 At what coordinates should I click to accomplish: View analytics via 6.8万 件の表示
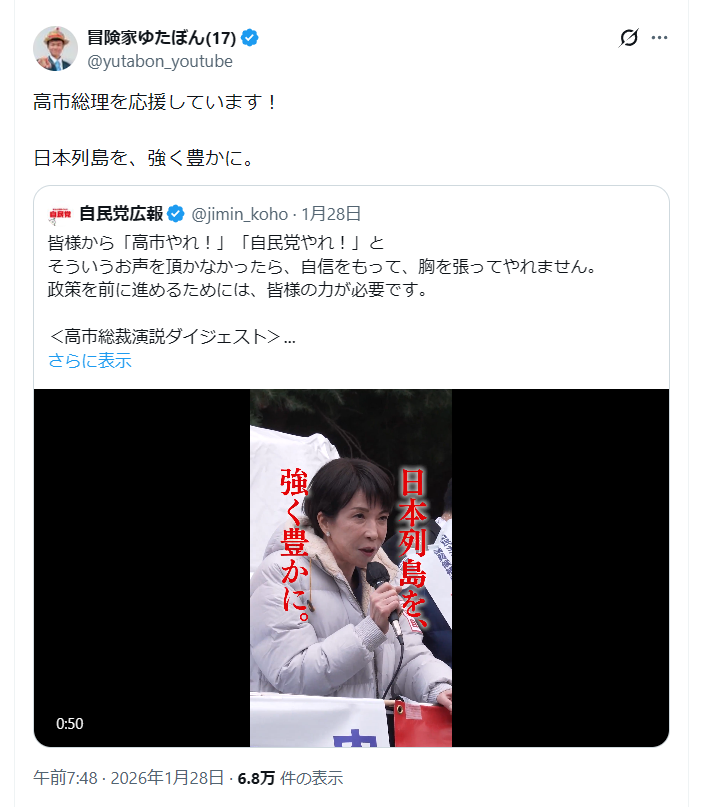tap(290, 778)
